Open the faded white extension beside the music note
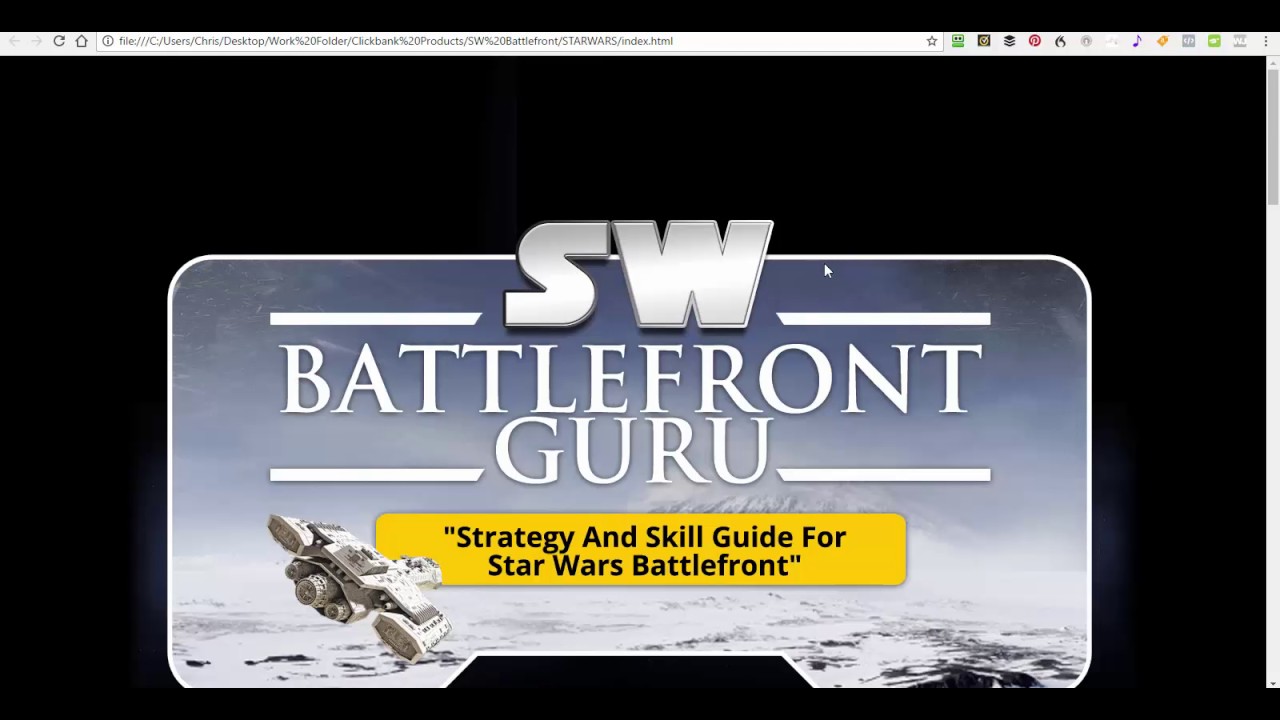The image size is (1280, 720). 1111,41
